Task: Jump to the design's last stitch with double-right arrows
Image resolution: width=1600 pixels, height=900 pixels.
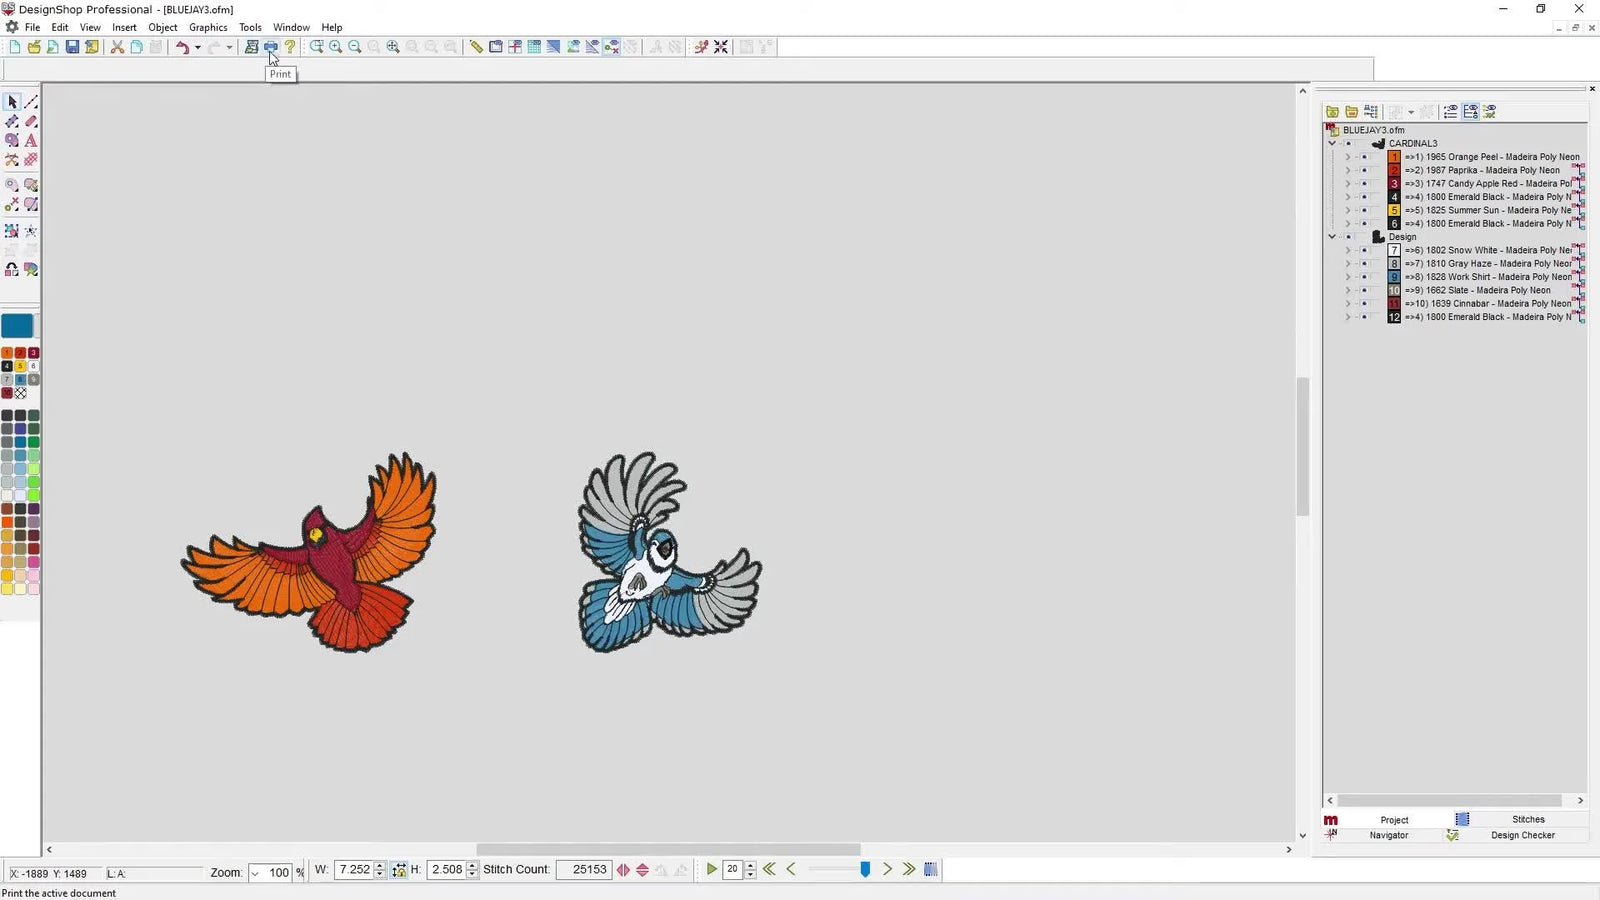Action: coord(909,870)
